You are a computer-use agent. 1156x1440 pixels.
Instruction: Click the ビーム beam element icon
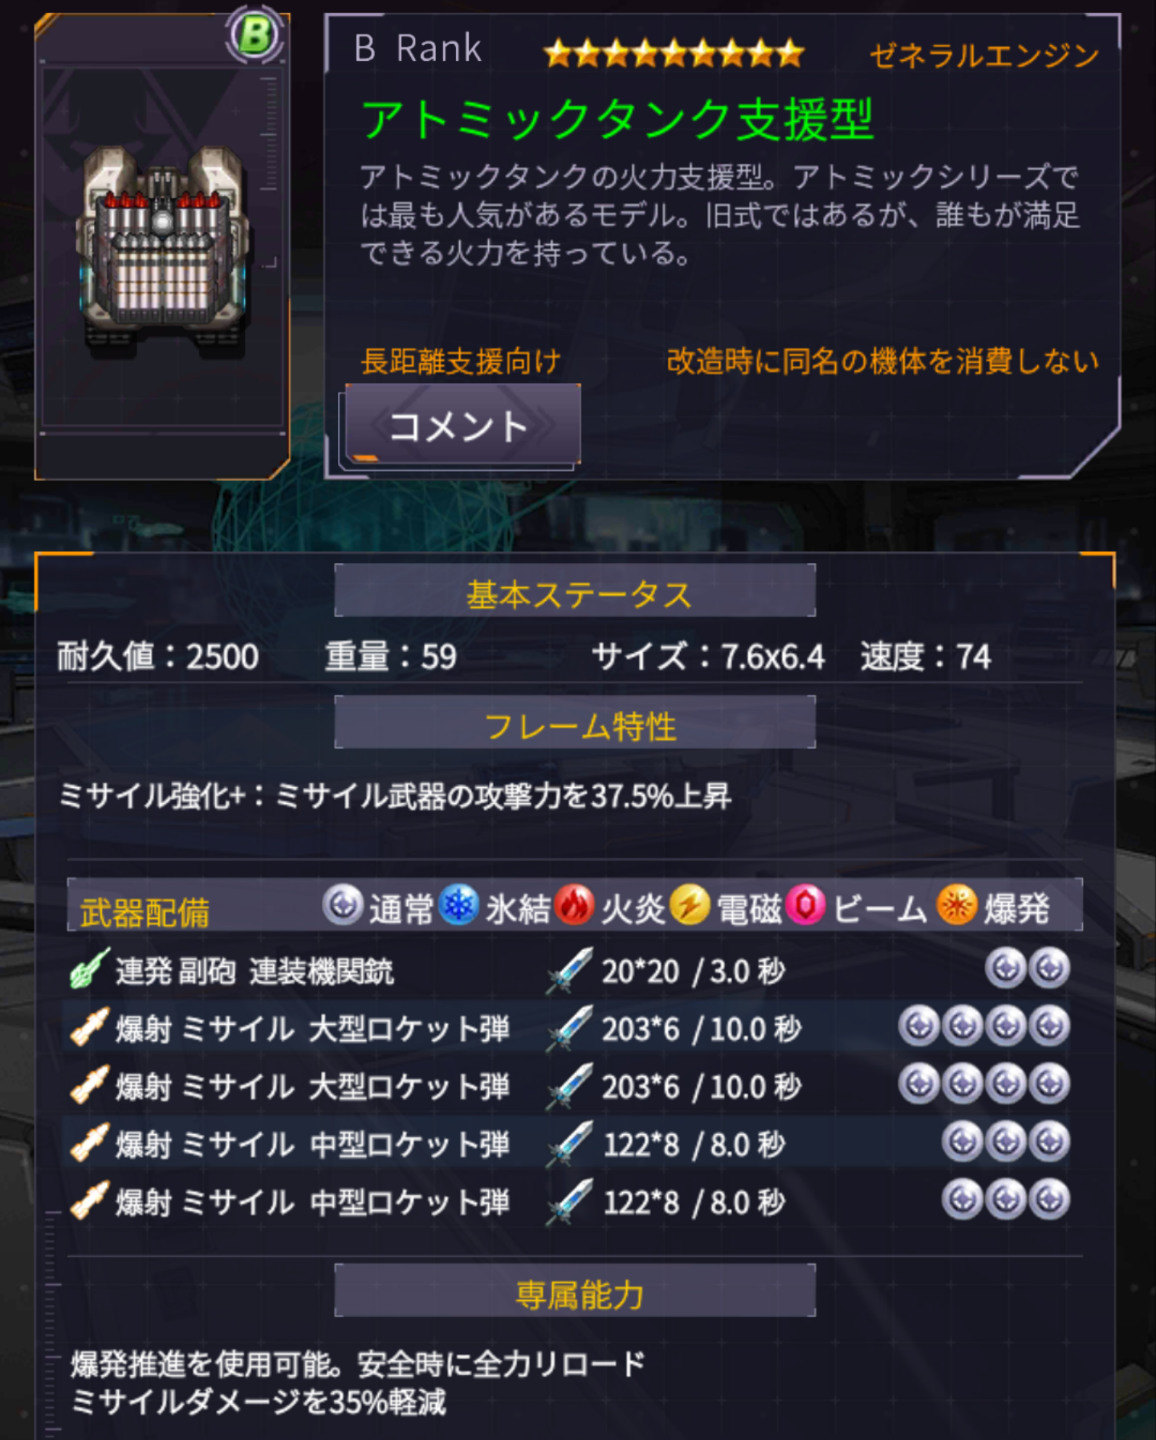click(x=806, y=905)
